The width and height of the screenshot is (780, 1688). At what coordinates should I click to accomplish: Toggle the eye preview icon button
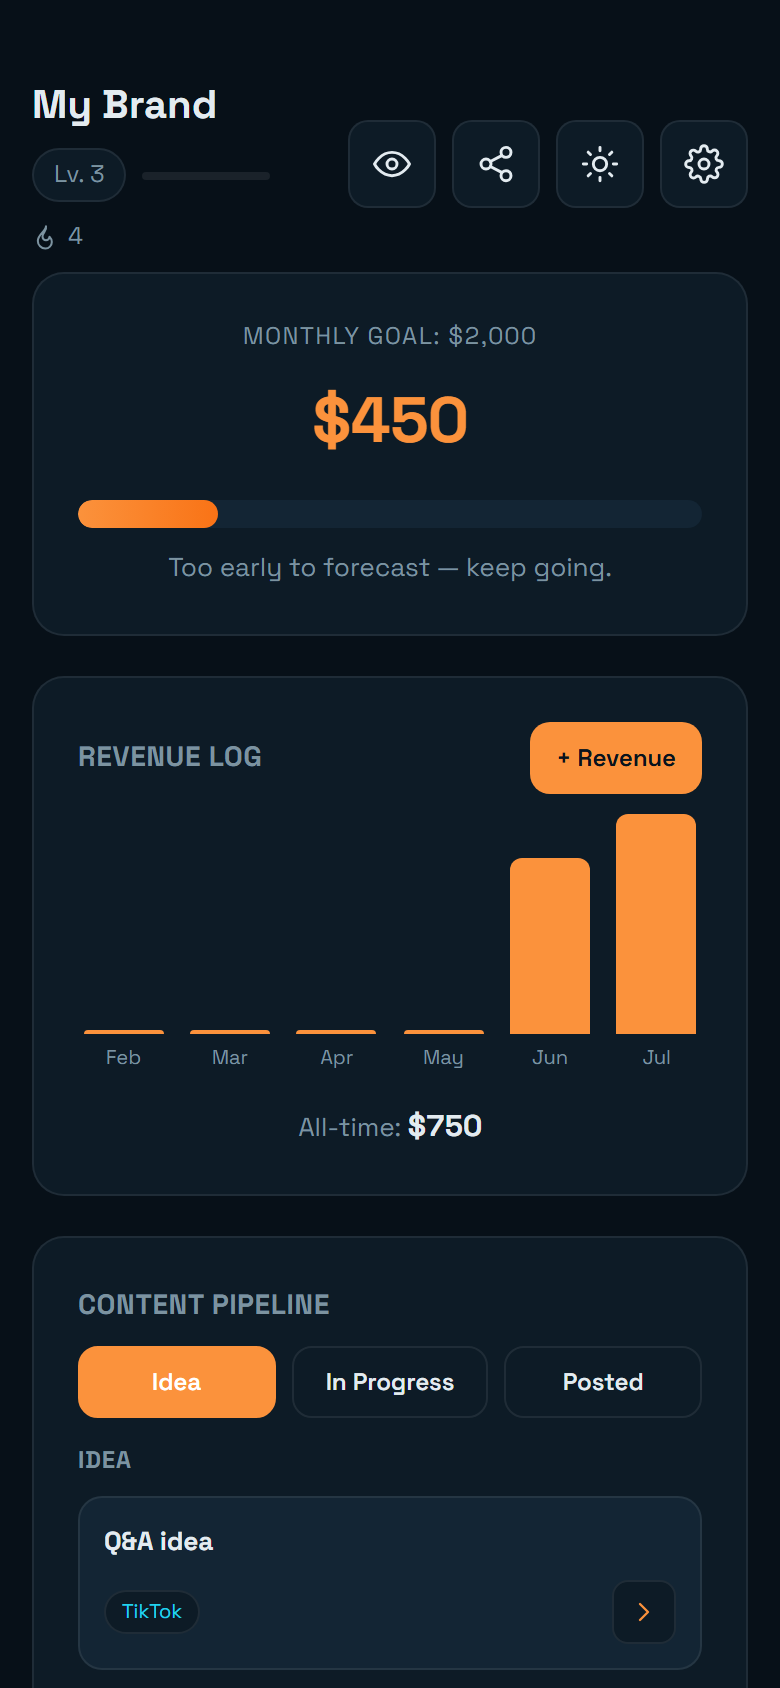tap(392, 164)
